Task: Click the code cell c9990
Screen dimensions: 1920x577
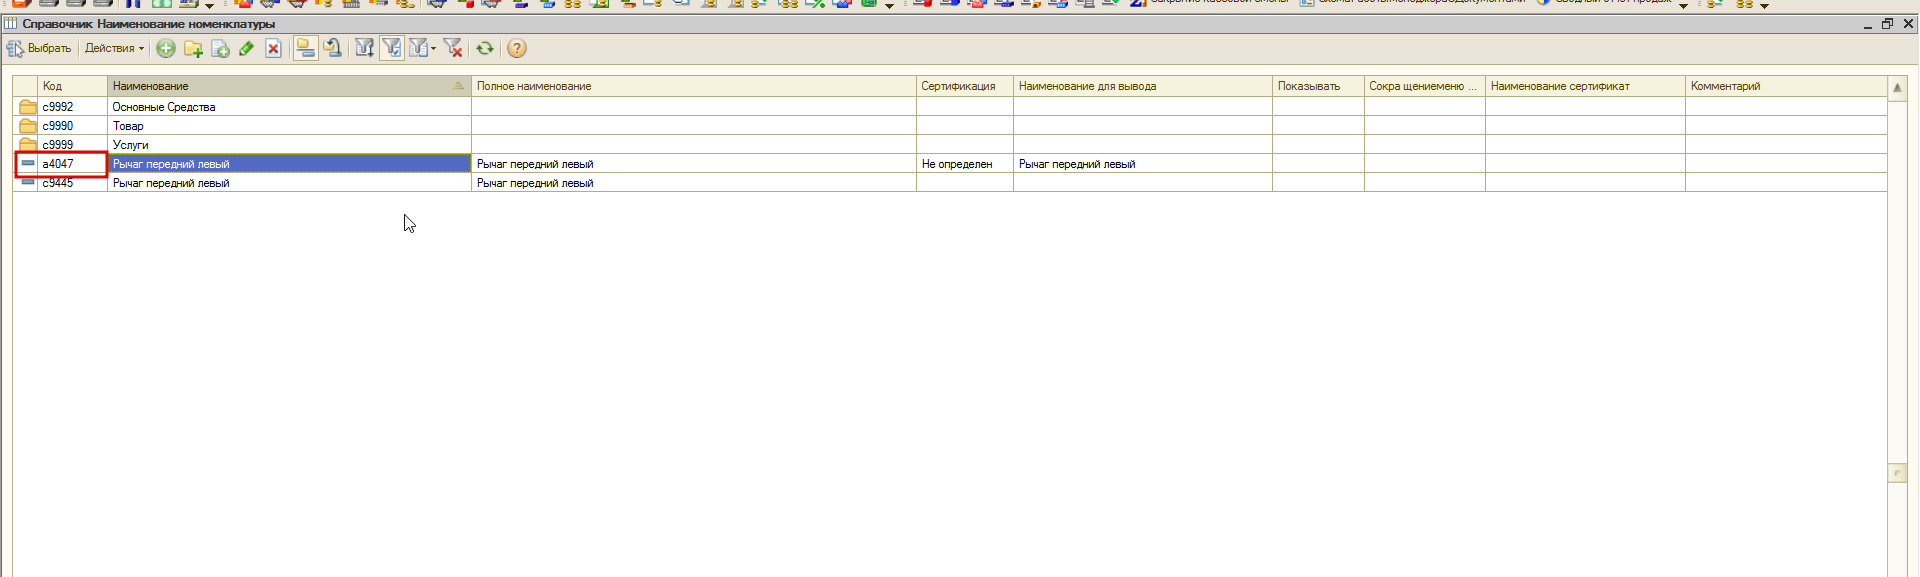Action: [x=72, y=126]
